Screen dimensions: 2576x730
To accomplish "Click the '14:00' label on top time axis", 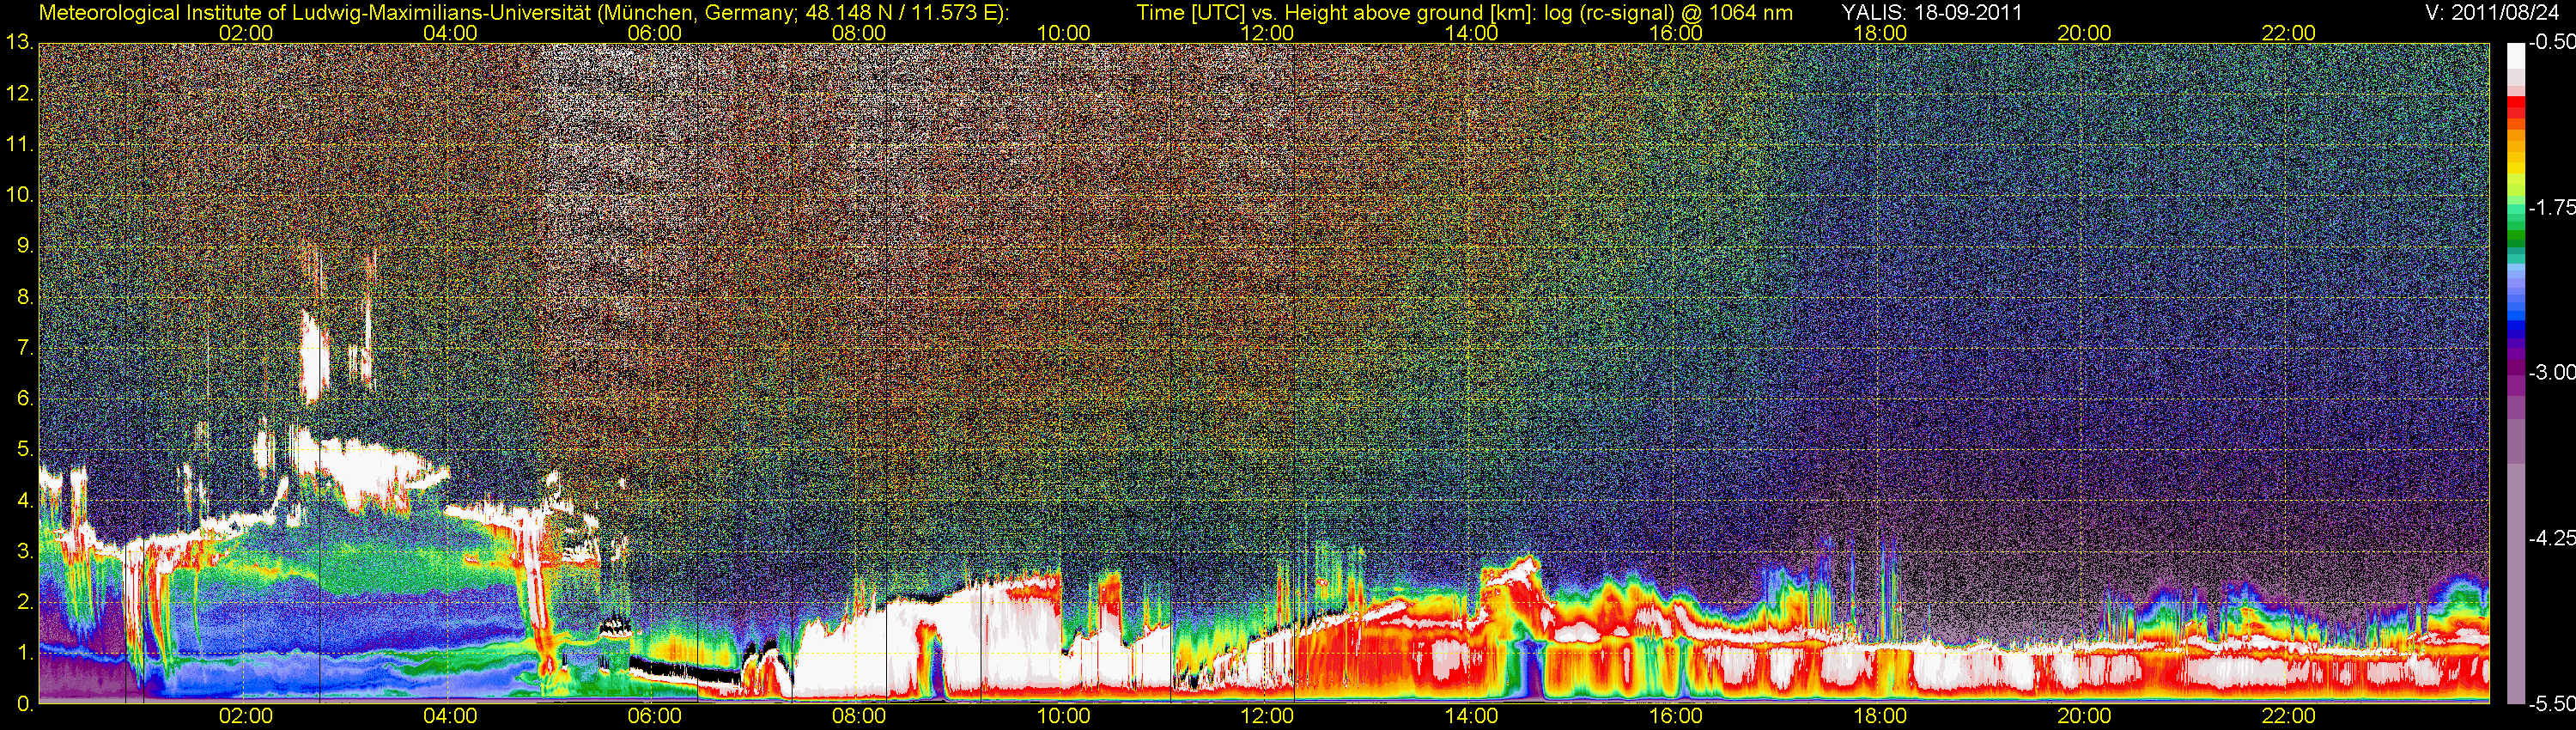I will point(1472,32).
